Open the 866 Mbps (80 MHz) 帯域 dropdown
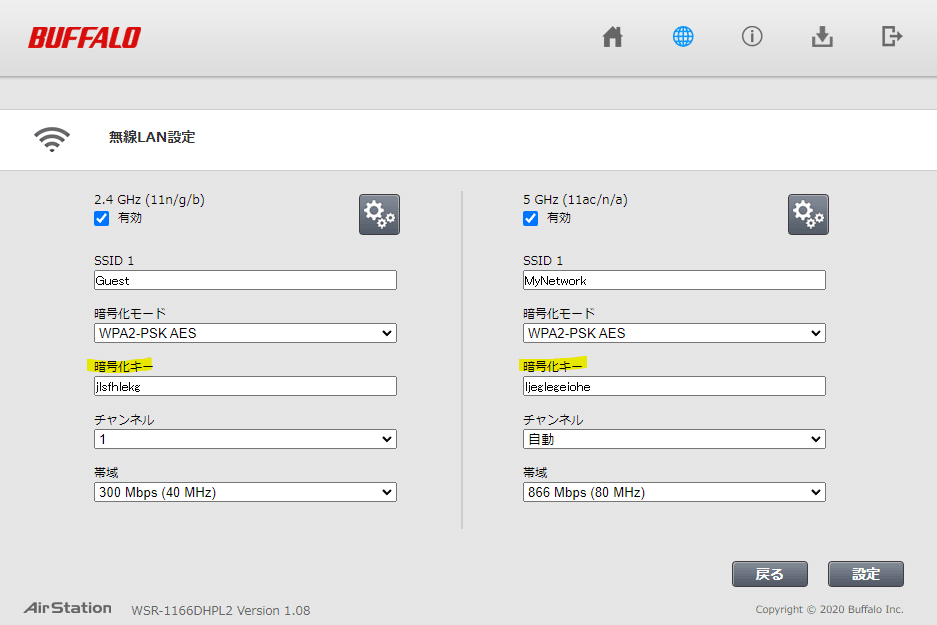The height and width of the screenshot is (625, 937). [674, 492]
